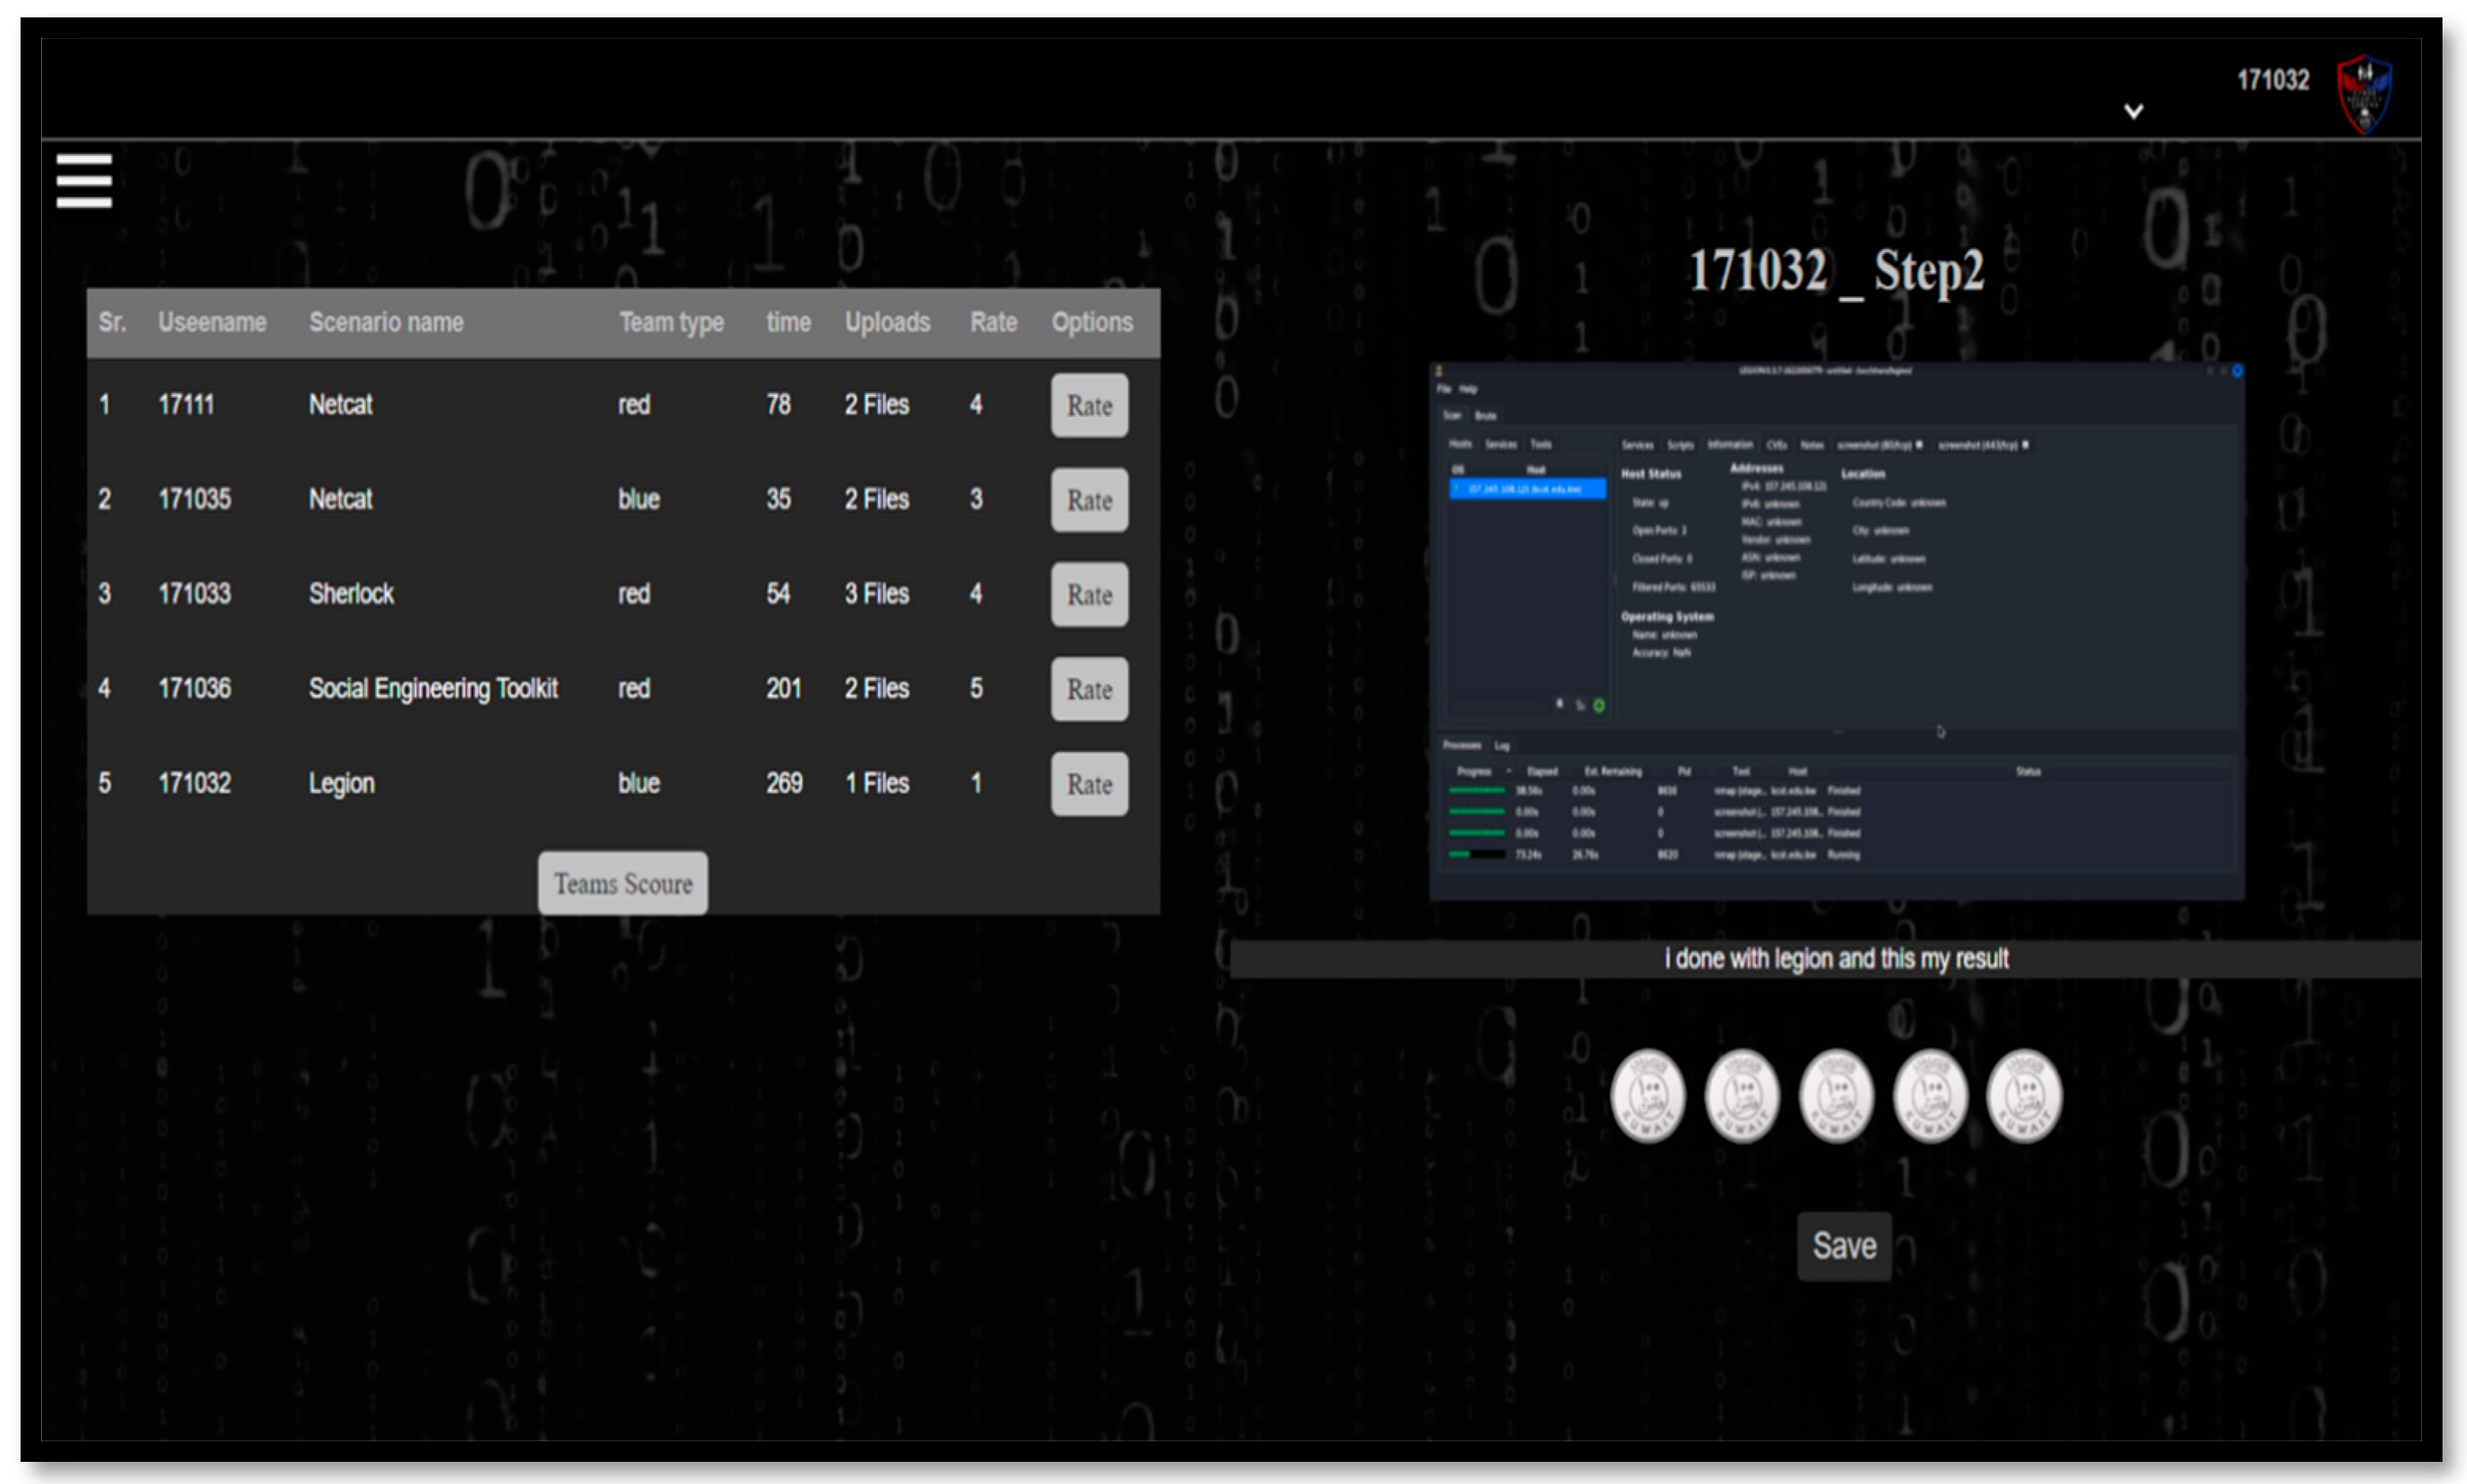Click the legion result comment text
Image resolution: width=2467 pixels, height=1484 pixels.
tap(1835, 958)
